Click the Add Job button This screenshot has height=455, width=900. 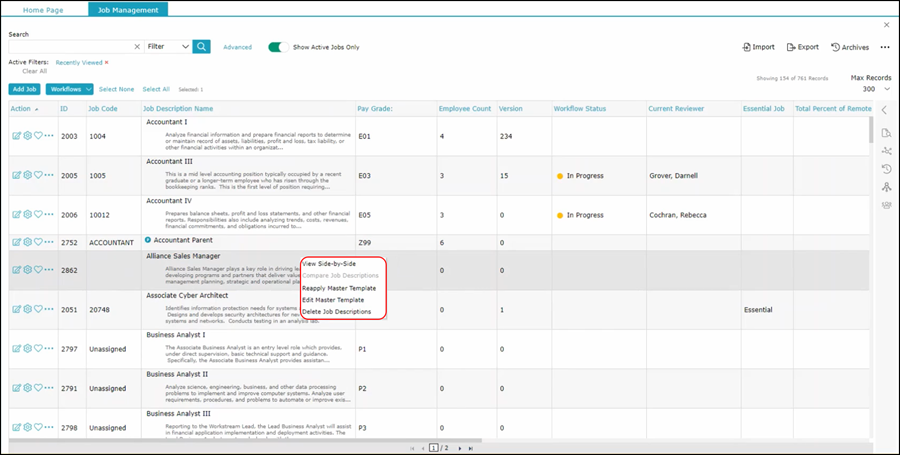tap(25, 89)
